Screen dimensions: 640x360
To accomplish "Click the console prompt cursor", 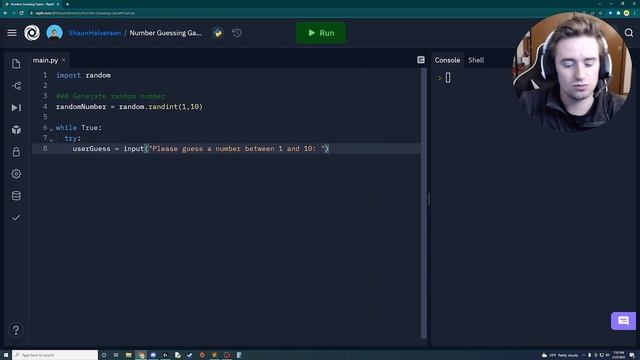I will click(x=448, y=78).
